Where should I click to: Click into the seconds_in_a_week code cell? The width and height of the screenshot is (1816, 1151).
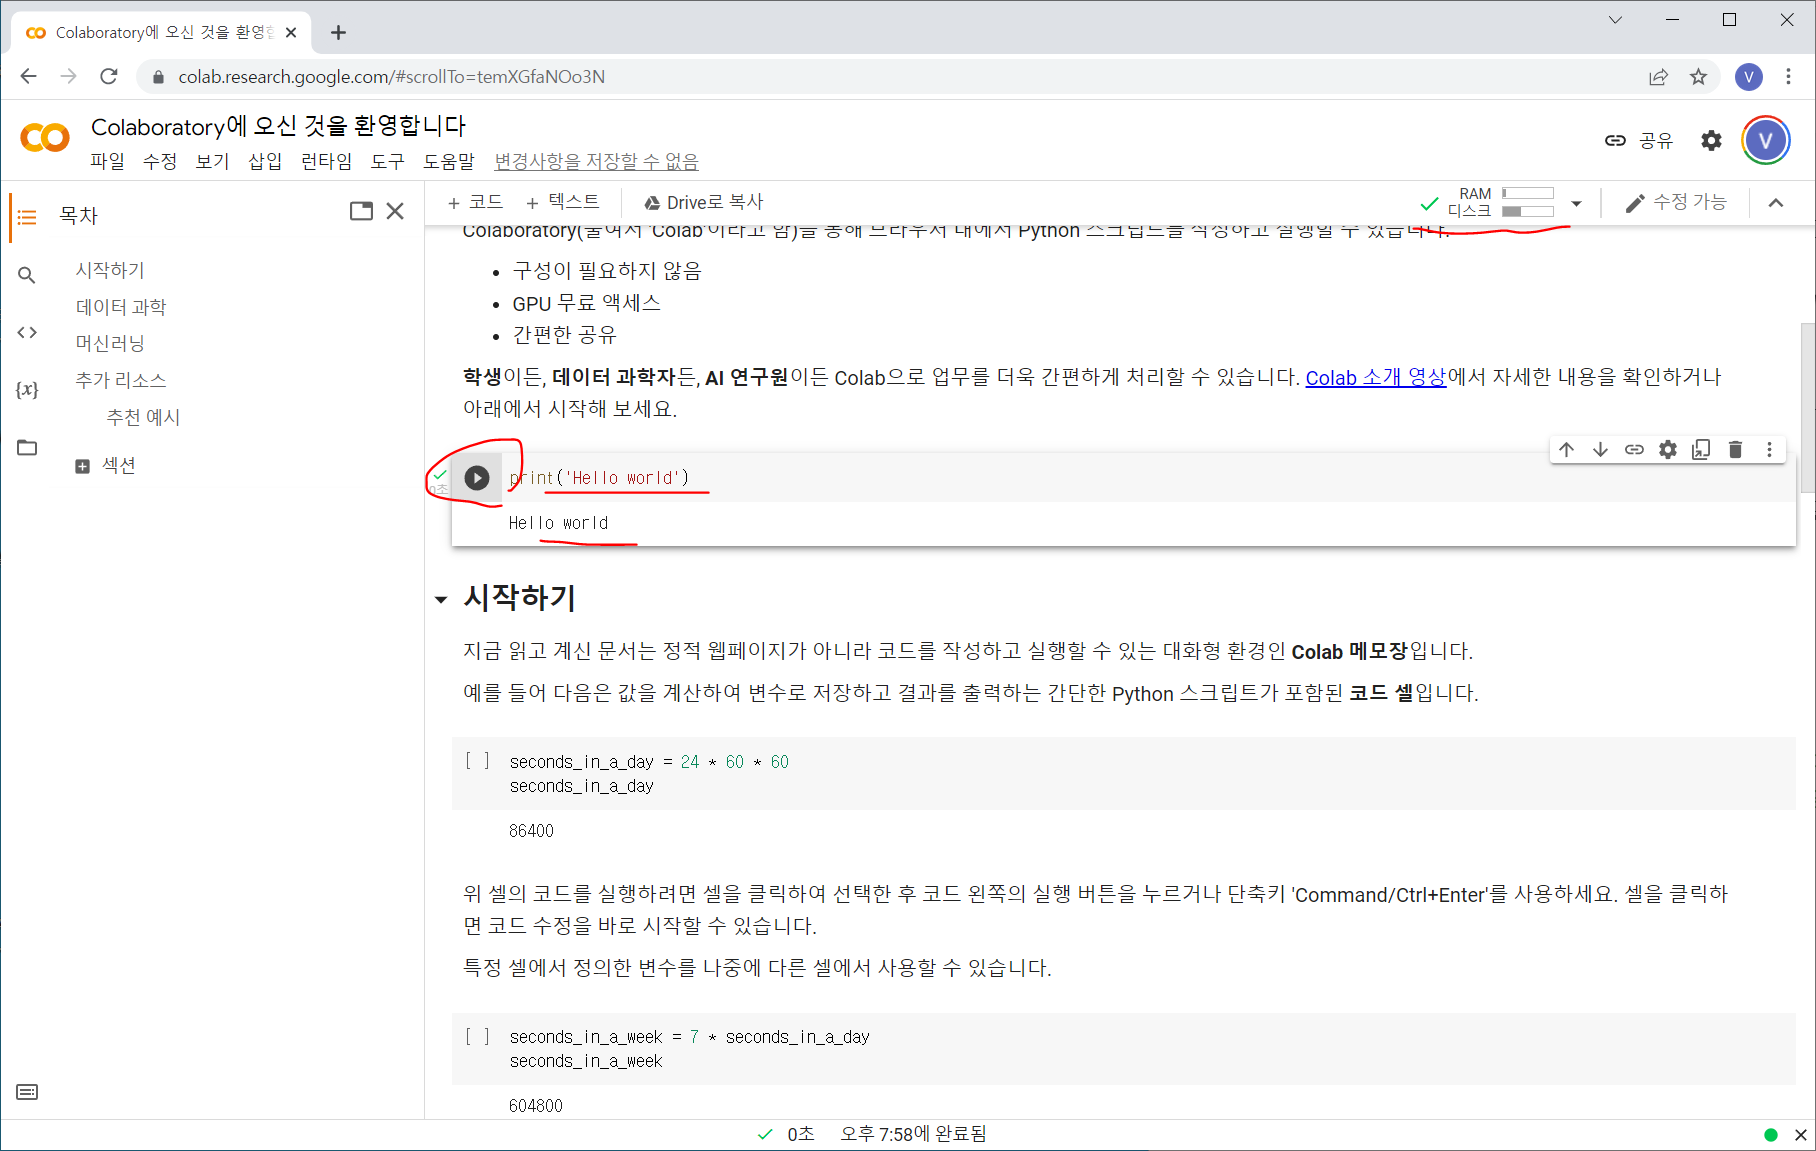point(1123,1049)
